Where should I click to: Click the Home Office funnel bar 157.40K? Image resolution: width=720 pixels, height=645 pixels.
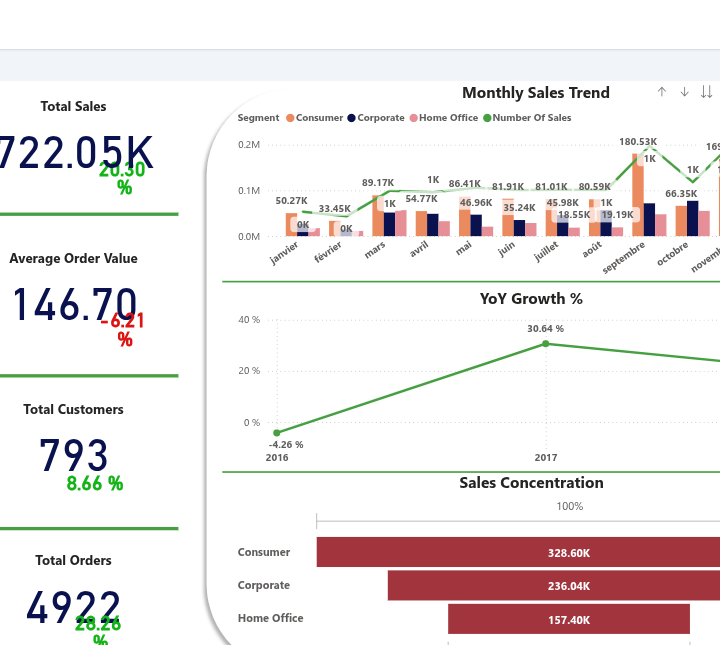pyautogui.click(x=569, y=619)
